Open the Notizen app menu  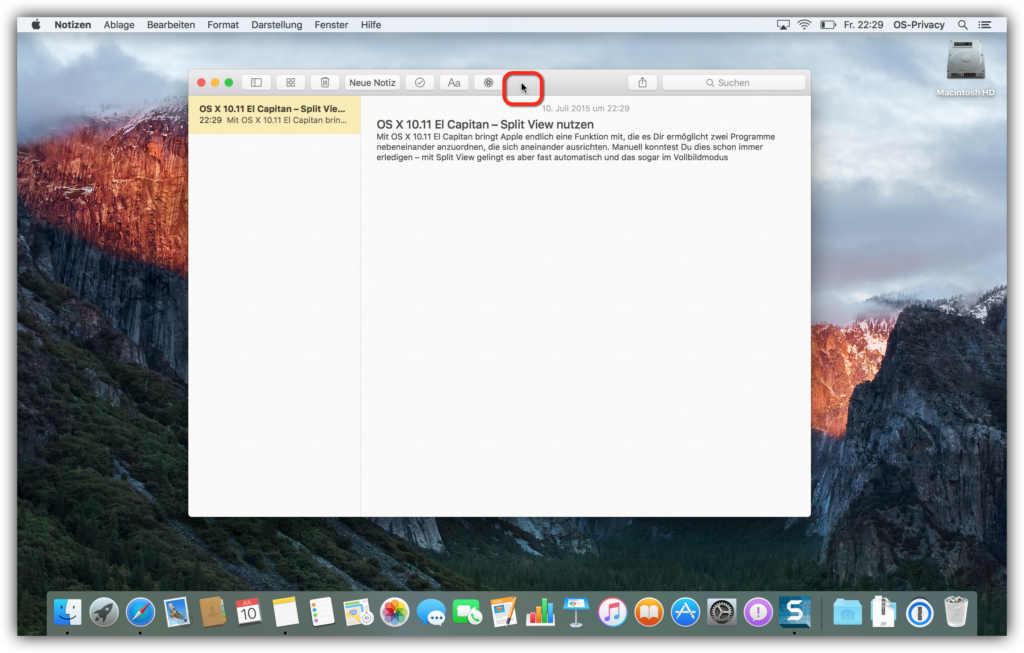coord(72,25)
